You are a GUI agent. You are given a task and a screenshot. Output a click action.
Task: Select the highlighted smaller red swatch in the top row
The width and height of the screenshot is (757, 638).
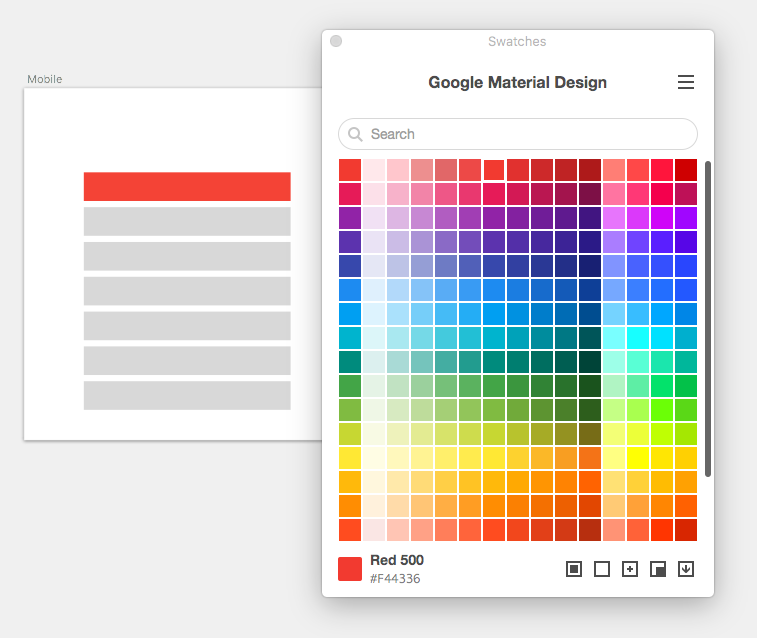(x=494, y=170)
